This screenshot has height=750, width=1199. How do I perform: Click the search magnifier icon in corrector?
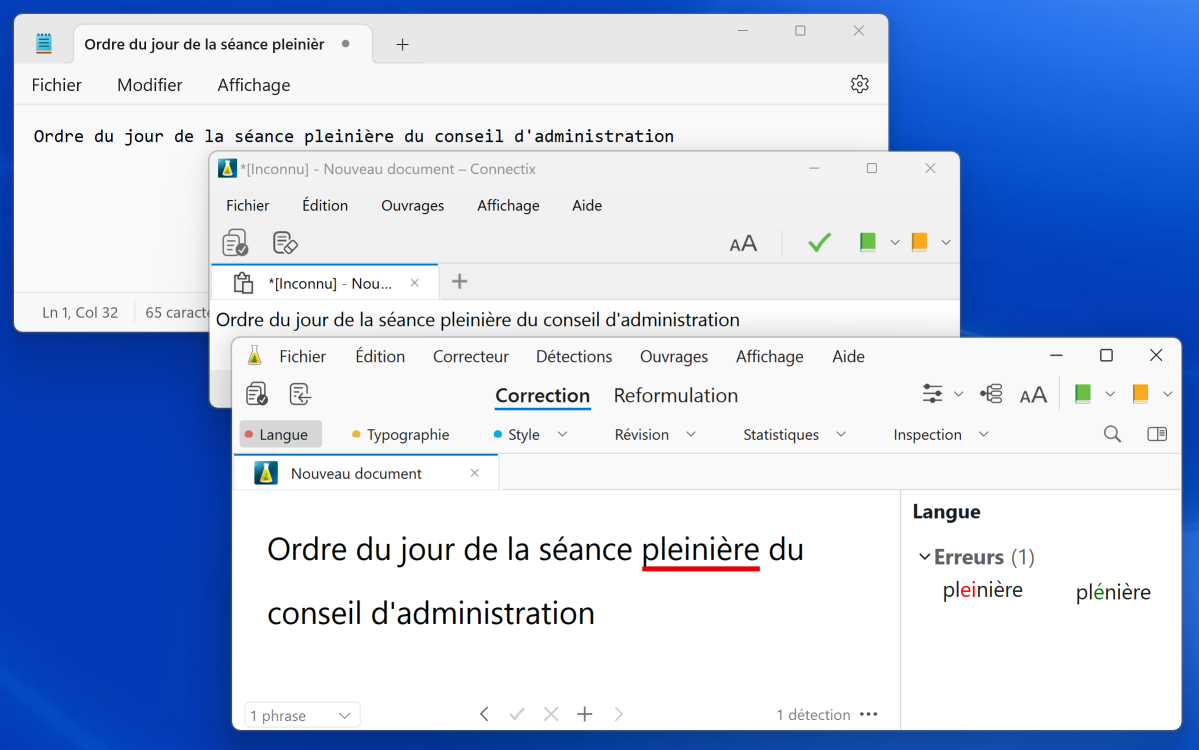tap(1112, 434)
